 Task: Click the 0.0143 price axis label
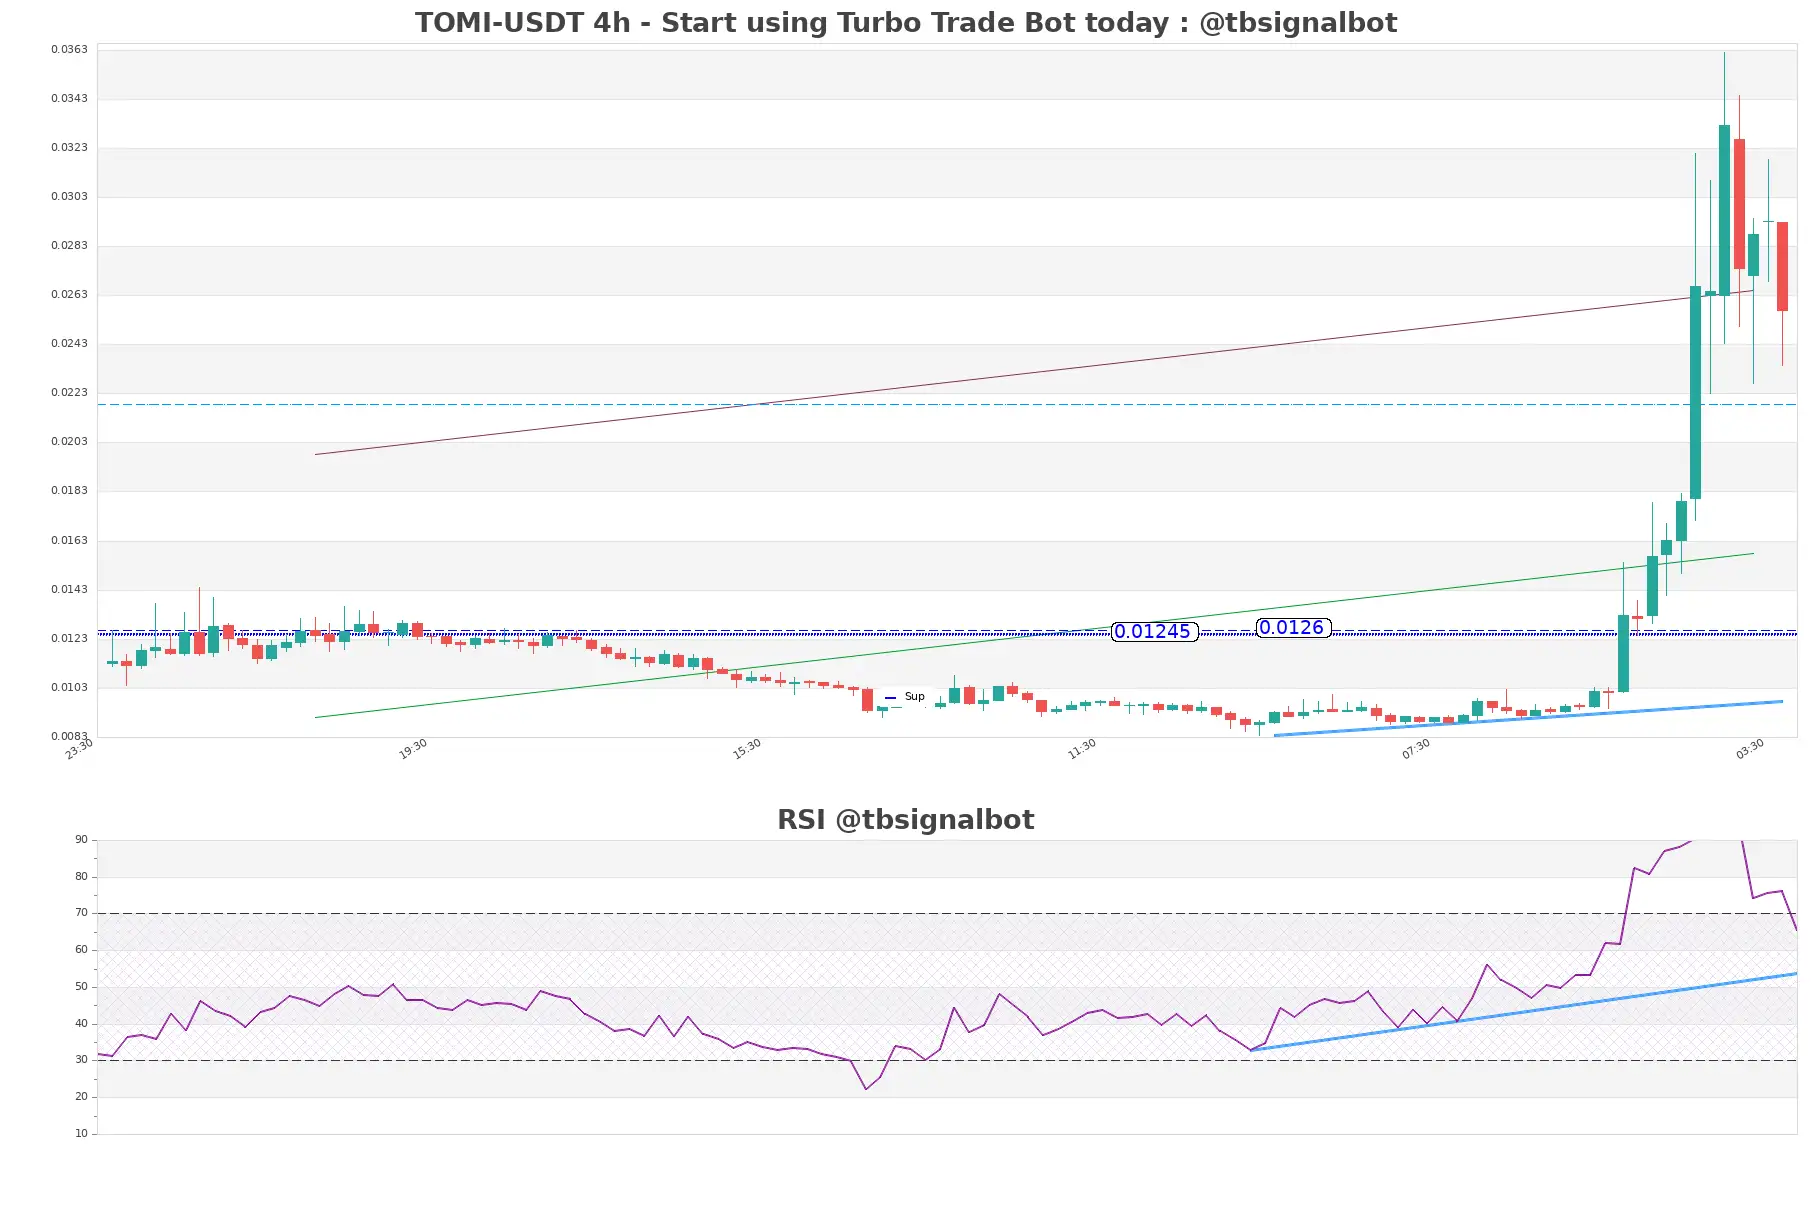click(x=69, y=589)
